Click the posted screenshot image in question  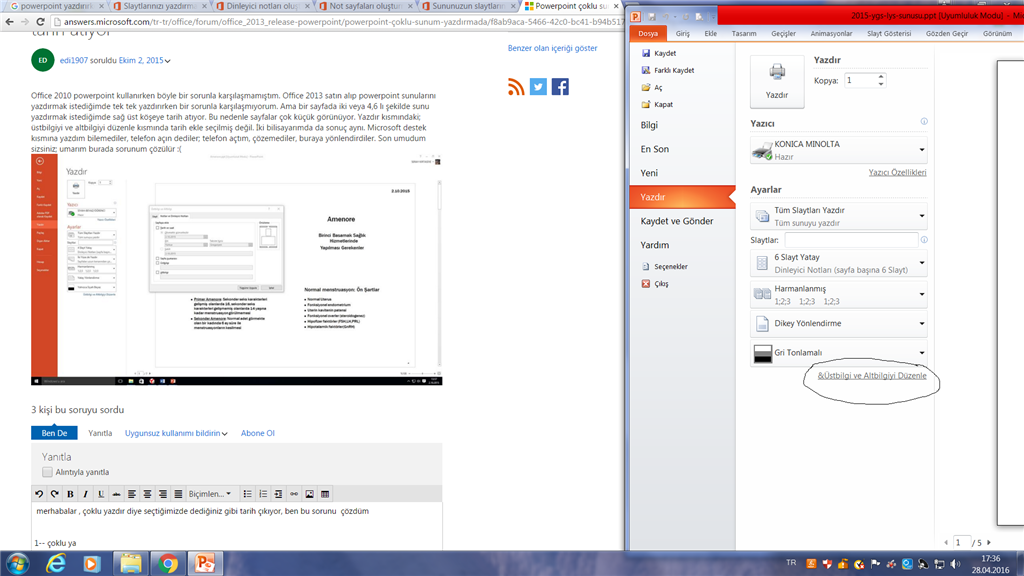tap(236, 270)
